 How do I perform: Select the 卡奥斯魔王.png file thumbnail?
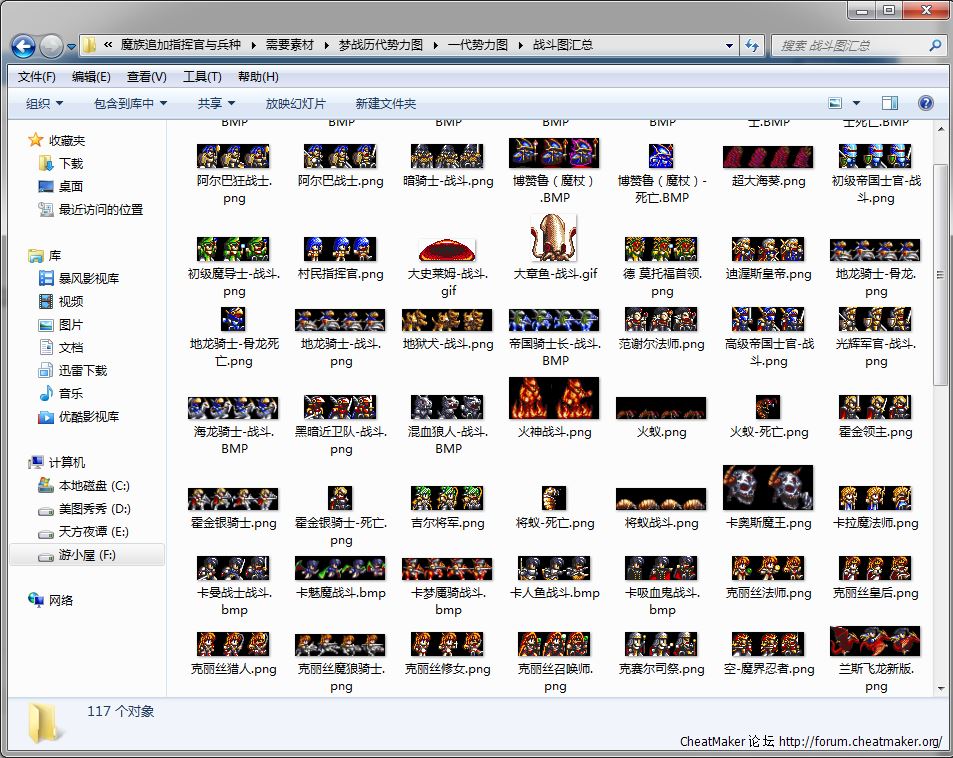[768, 489]
